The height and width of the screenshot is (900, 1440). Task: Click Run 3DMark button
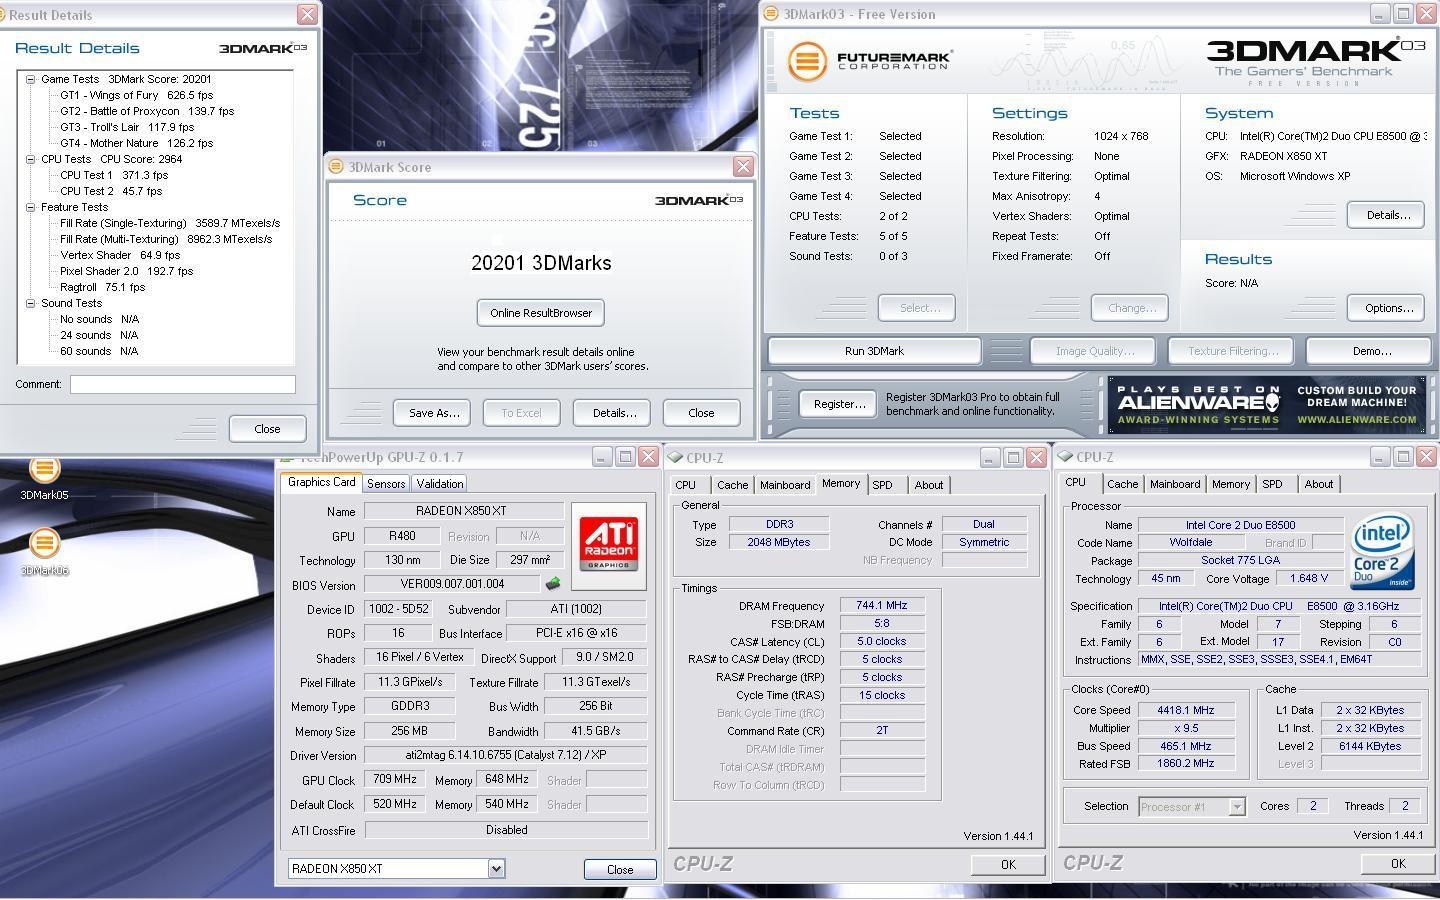(x=874, y=351)
